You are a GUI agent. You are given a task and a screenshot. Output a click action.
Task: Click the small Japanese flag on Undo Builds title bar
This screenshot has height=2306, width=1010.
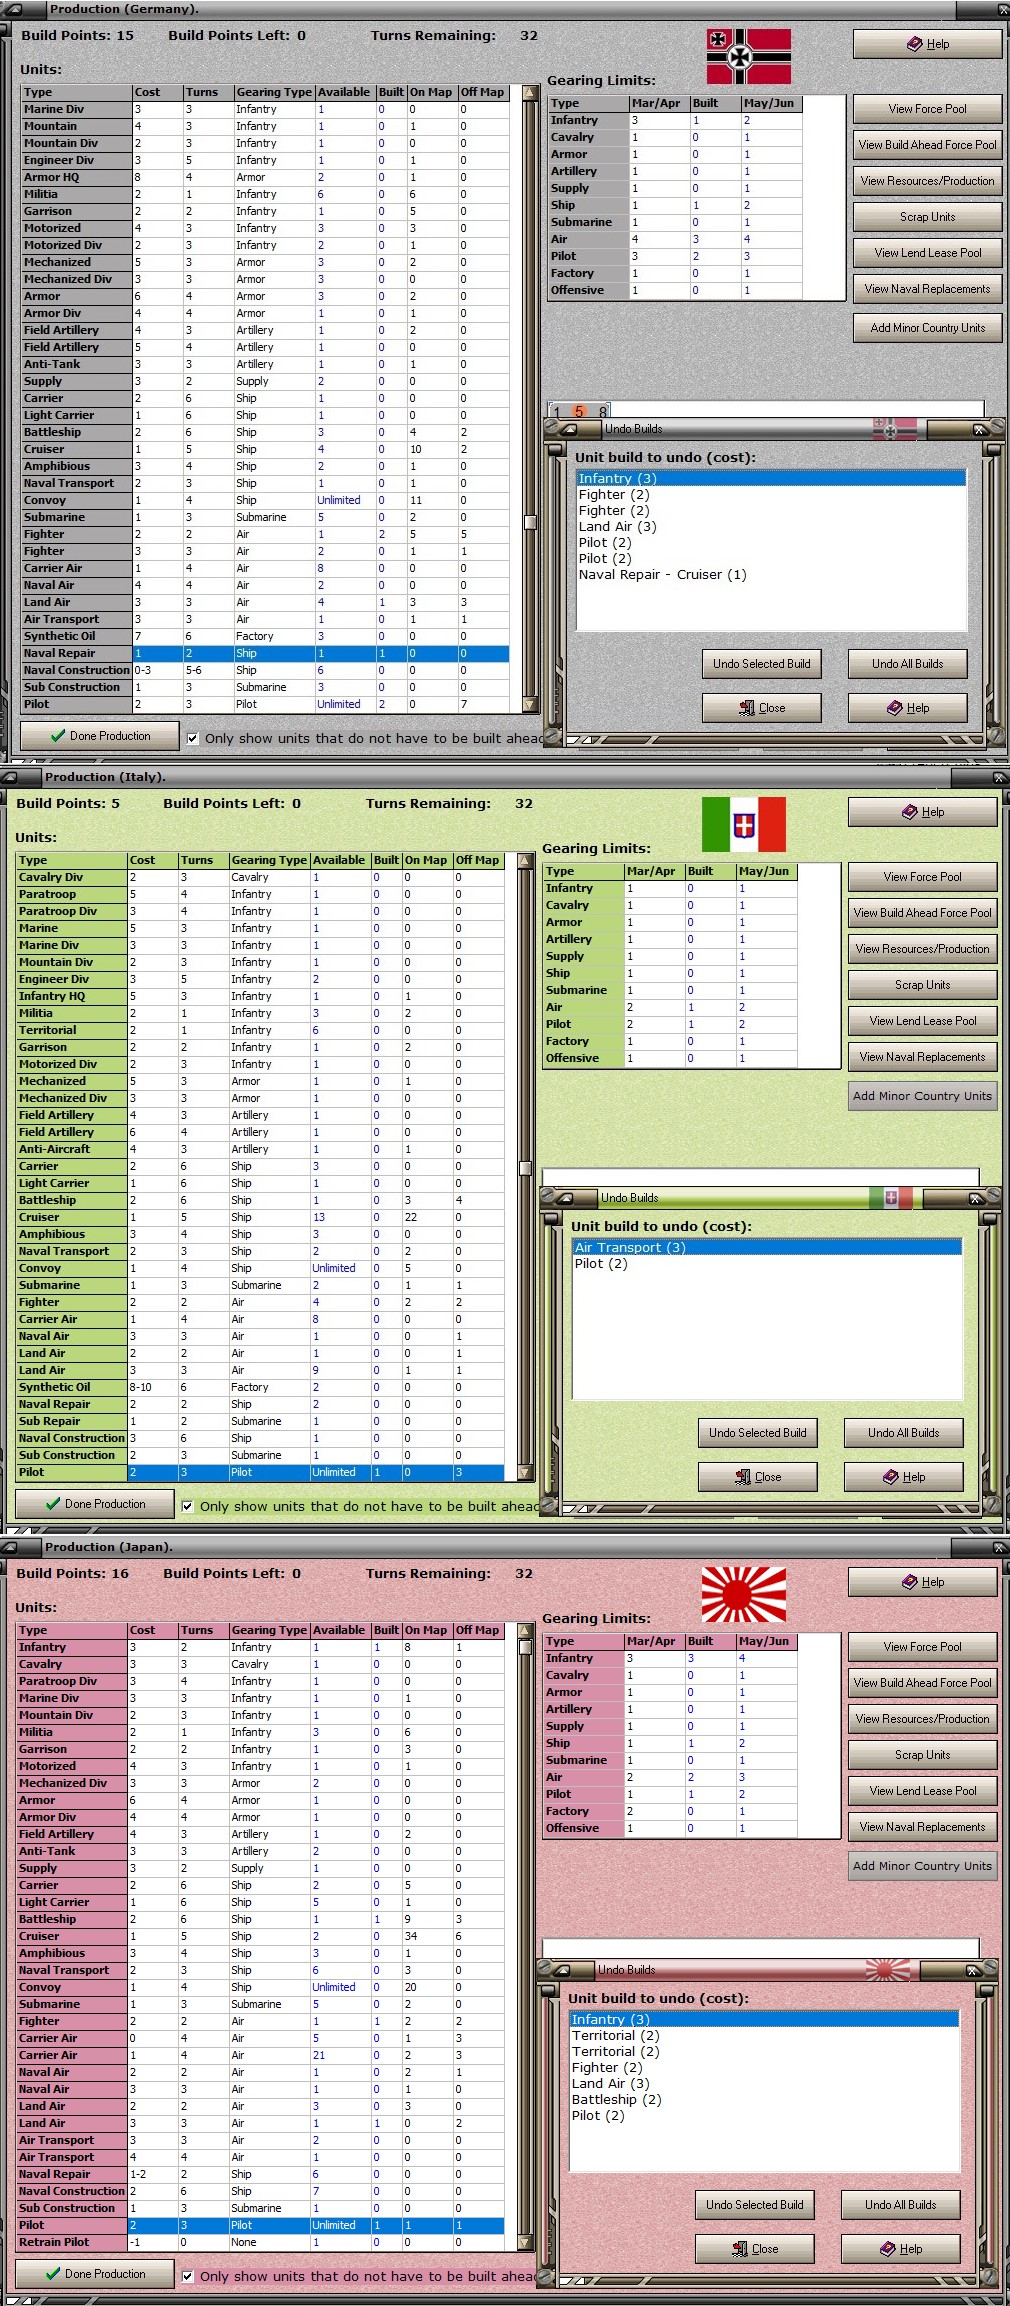click(888, 1970)
